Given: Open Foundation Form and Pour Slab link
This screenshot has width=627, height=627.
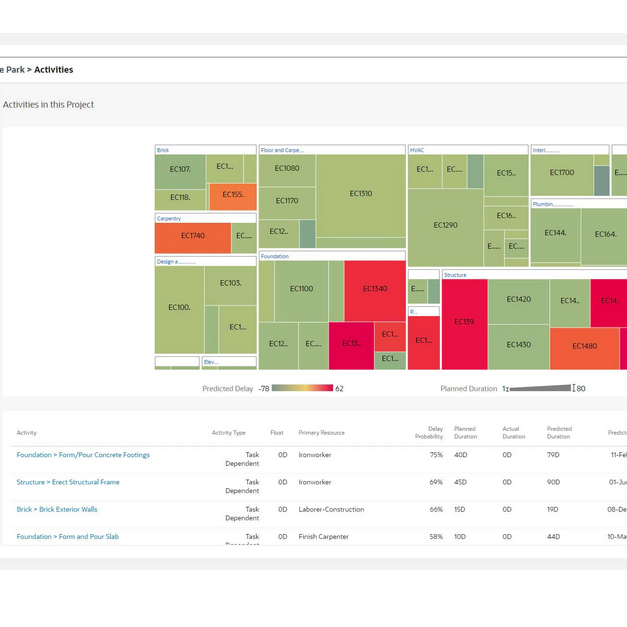Looking at the screenshot, I should [x=67, y=537].
